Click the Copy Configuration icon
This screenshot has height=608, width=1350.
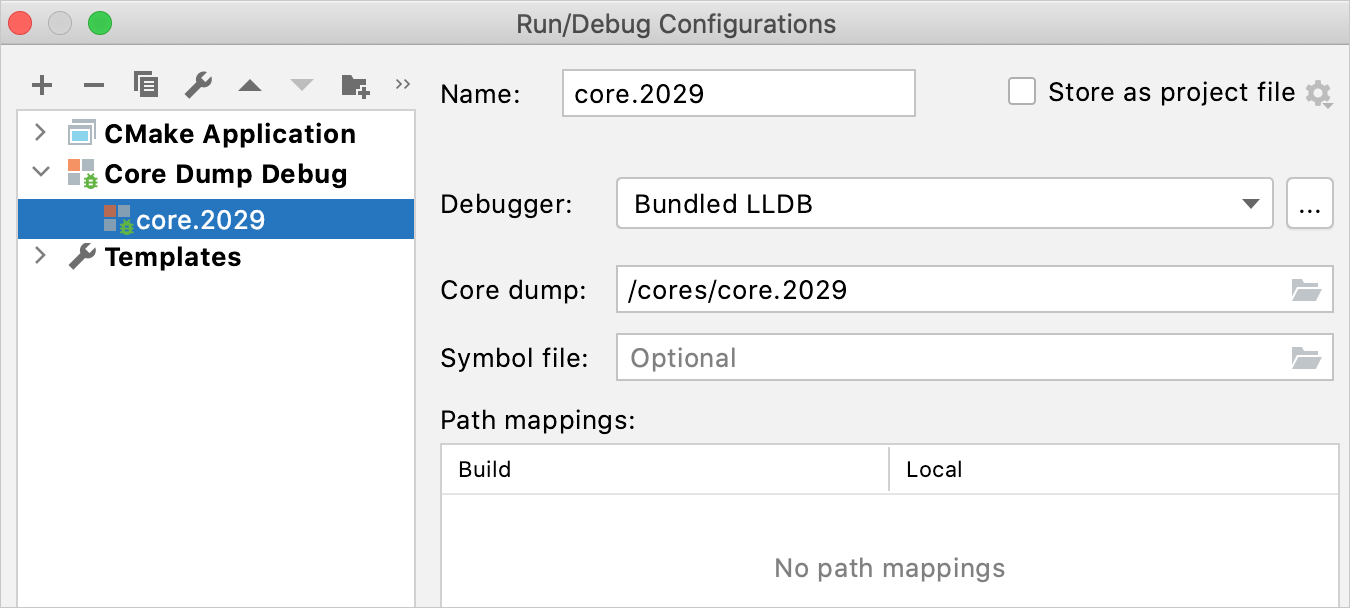tap(146, 86)
